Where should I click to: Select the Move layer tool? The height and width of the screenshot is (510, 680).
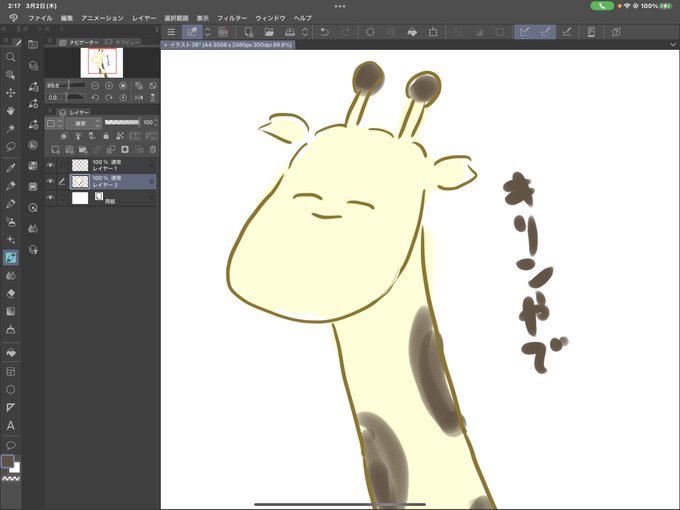point(11,92)
